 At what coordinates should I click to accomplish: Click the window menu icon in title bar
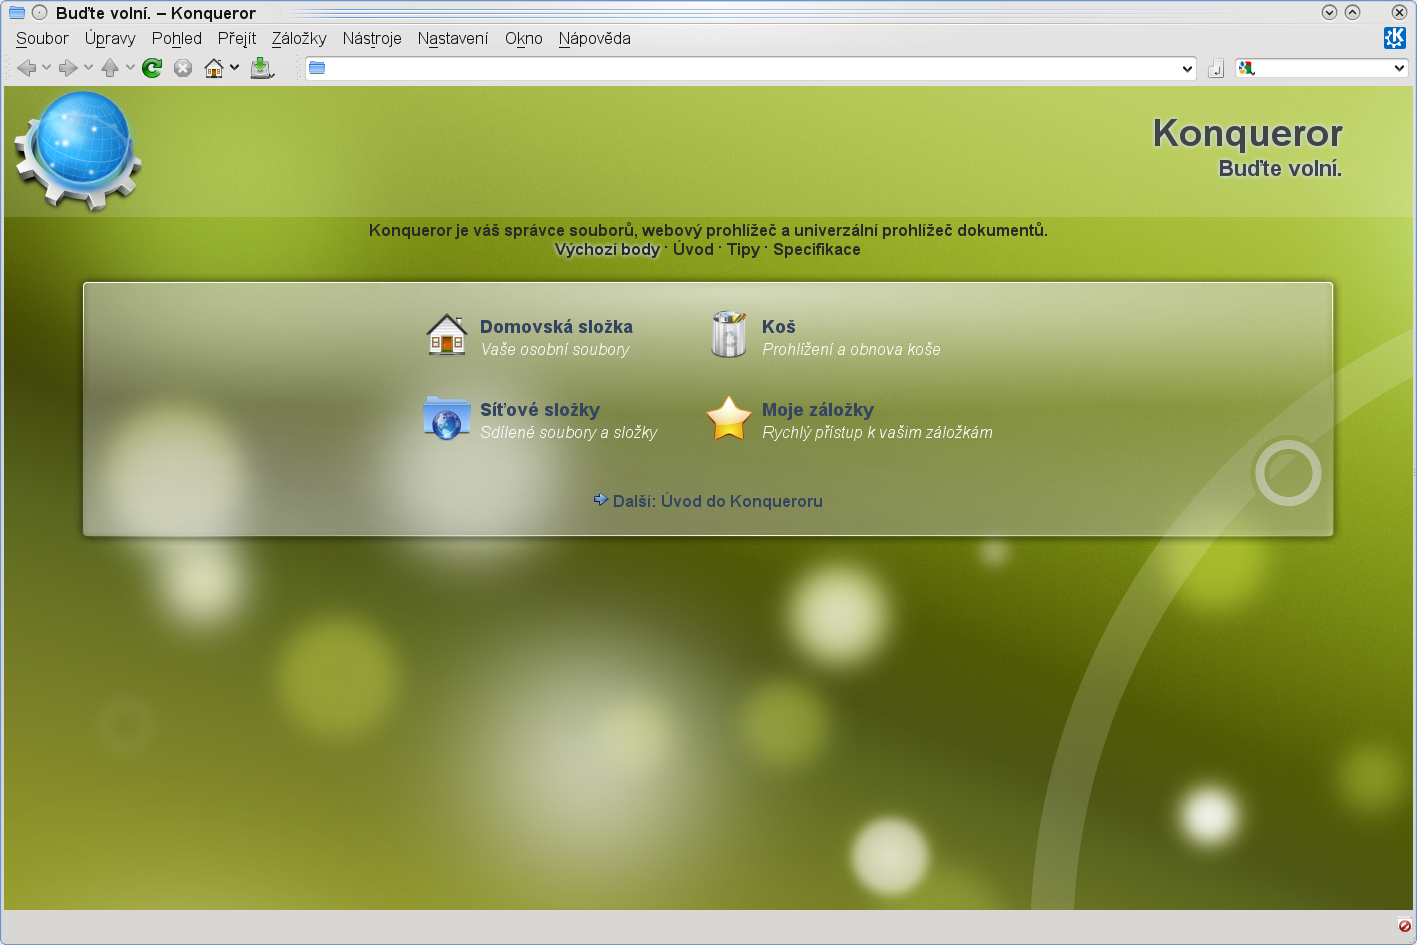[x=17, y=13]
